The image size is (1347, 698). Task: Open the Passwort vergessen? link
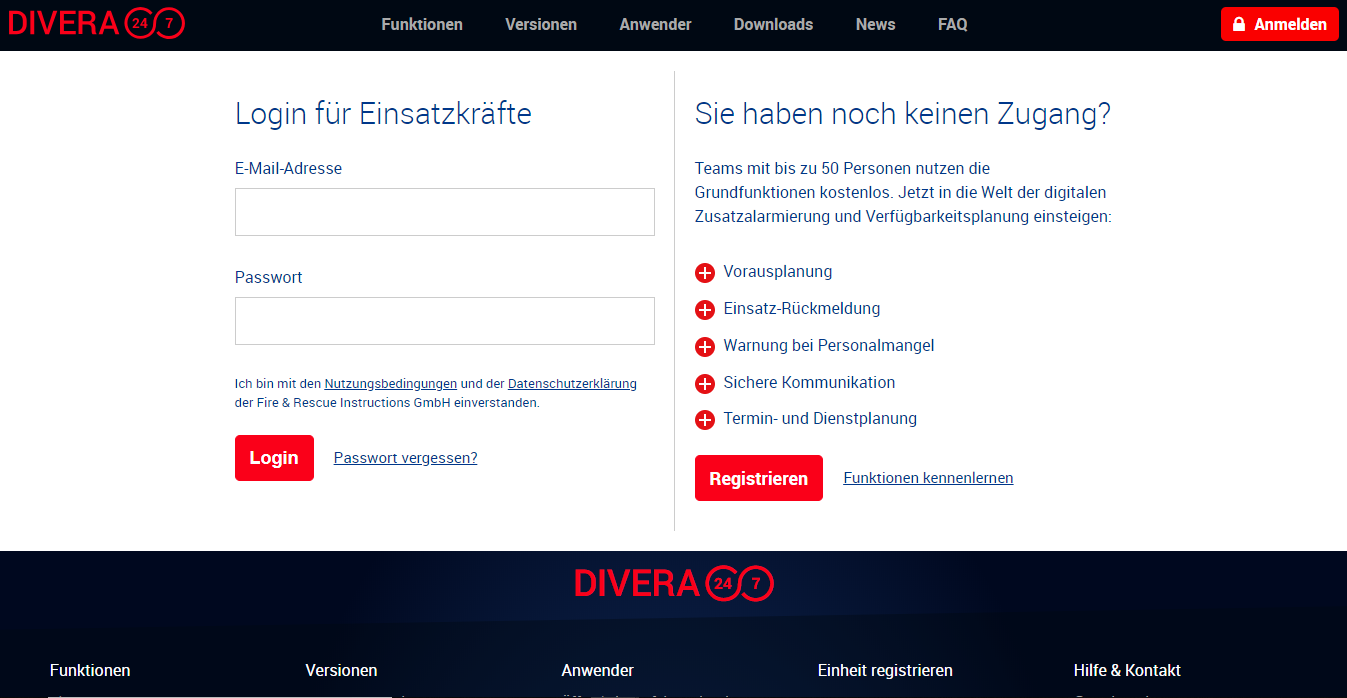tap(406, 458)
